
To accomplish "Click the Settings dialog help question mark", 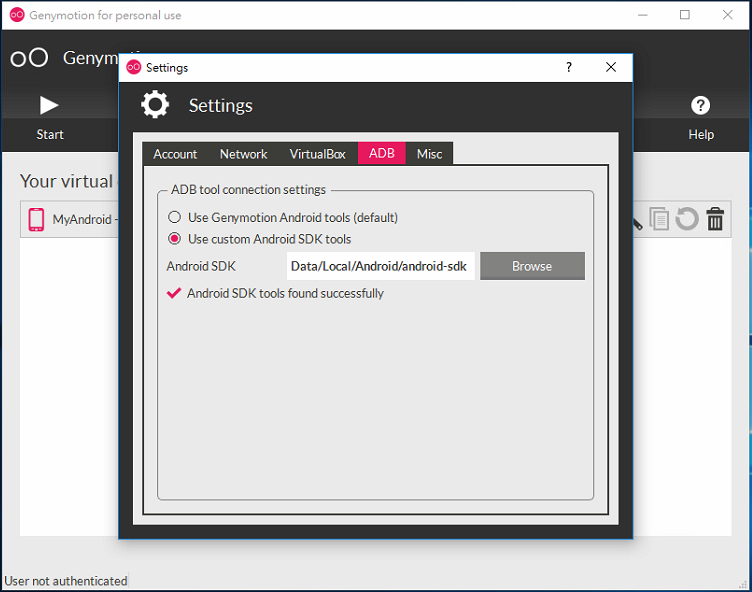I will pyautogui.click(x=569, y=67).
